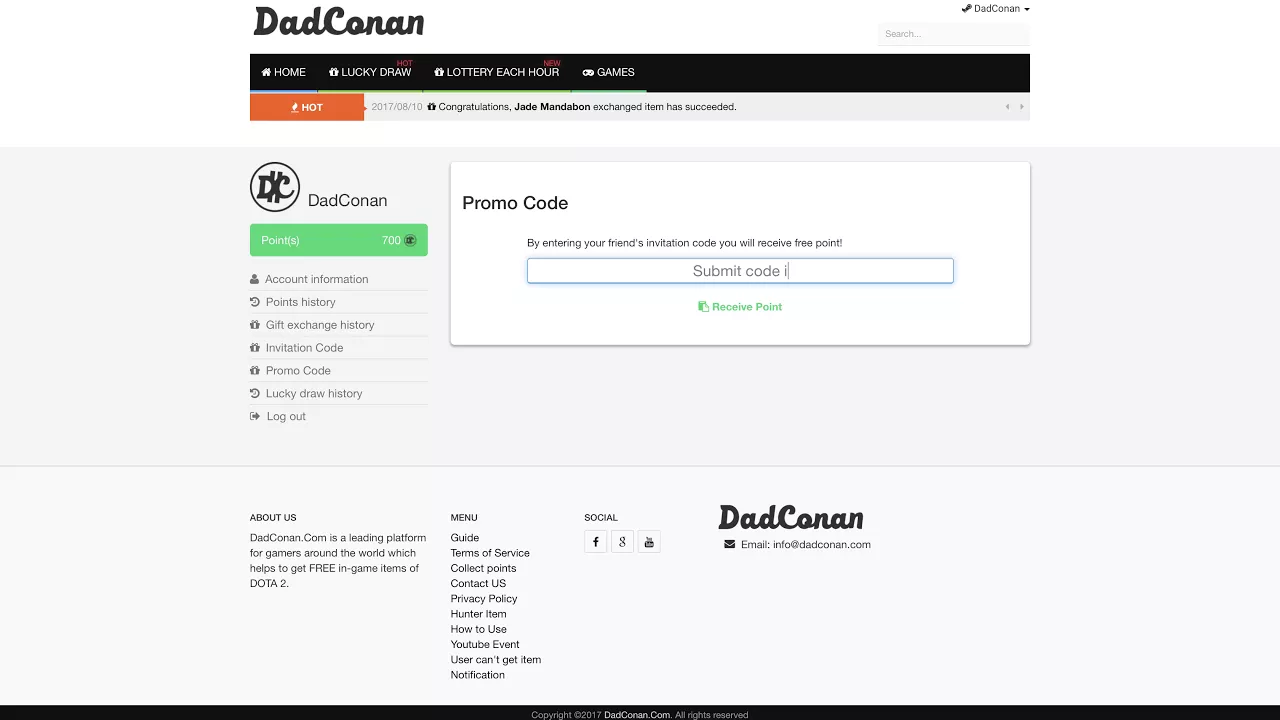Image resolution: width=1280 pixels, height=720 pixels.
Task: Open Notification footer link
Action: [477, 675]
